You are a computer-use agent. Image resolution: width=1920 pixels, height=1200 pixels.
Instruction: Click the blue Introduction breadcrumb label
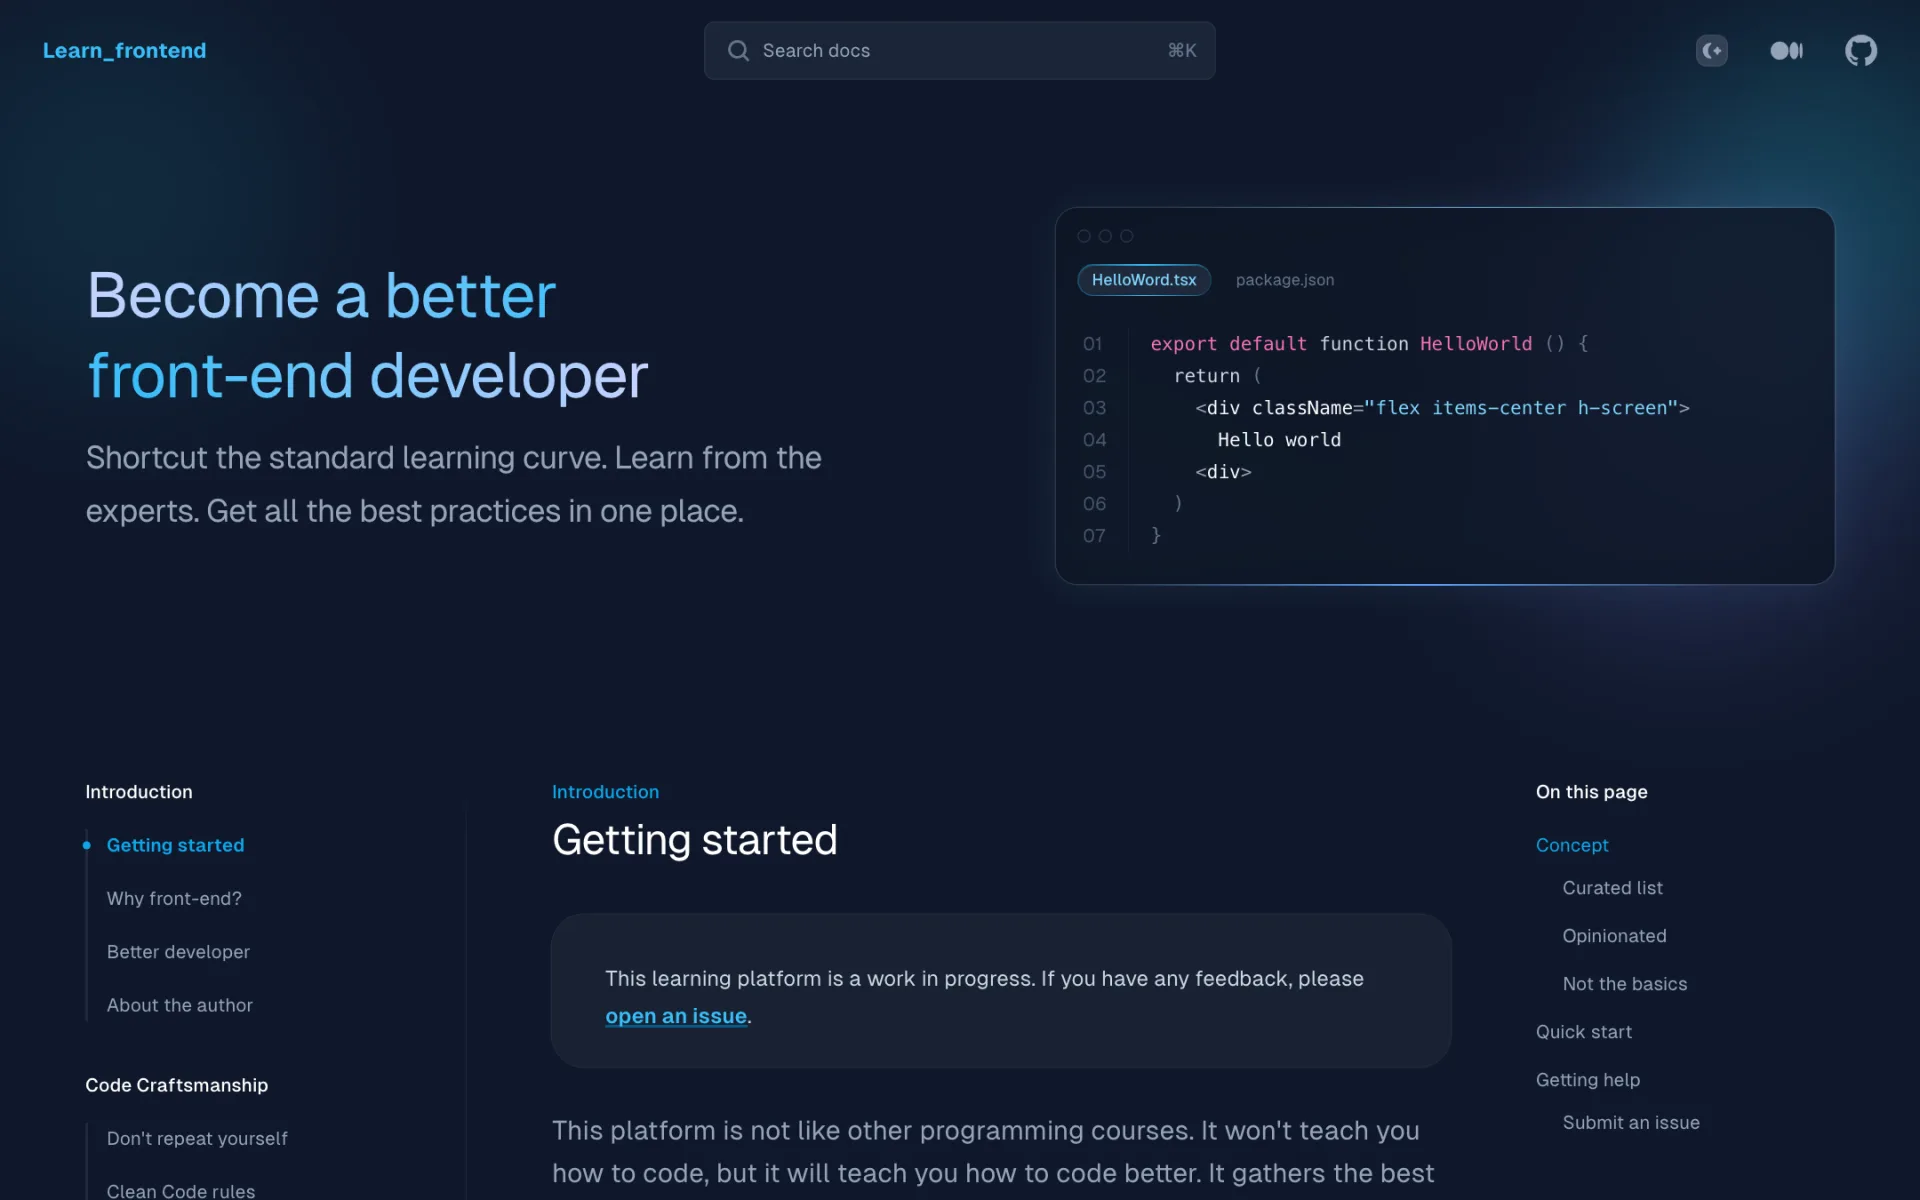[606, 792]
